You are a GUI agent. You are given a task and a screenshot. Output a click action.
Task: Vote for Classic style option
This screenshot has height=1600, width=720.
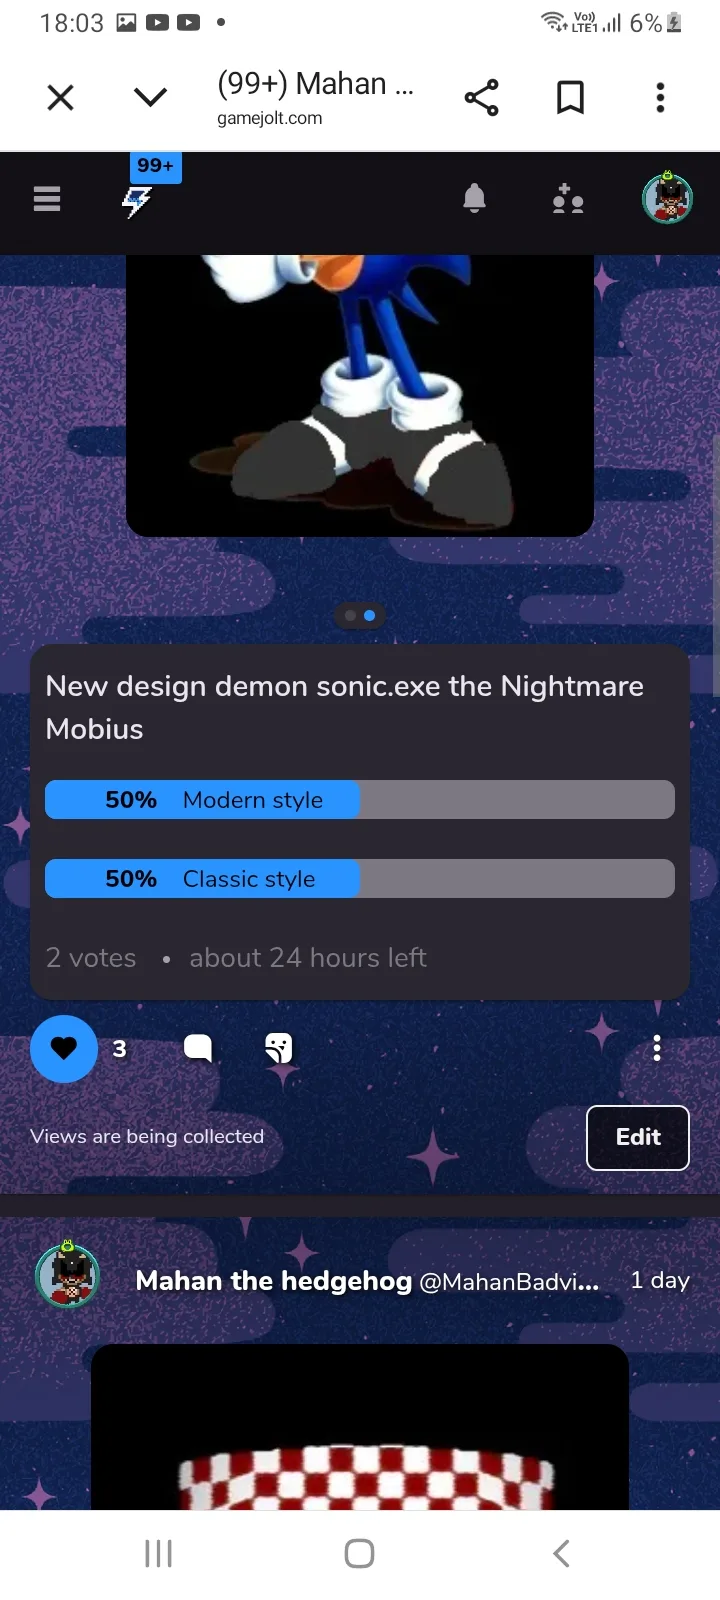(x=360, y=879)
